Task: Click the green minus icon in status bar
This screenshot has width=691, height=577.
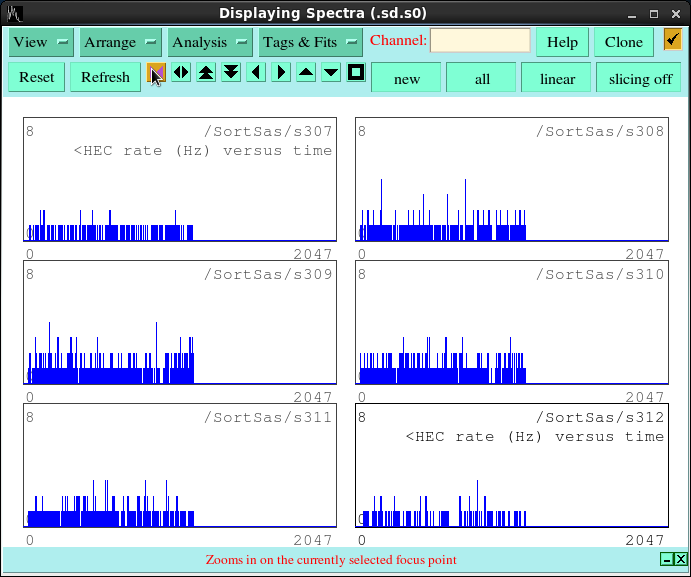Action: [x=667, y=559]
